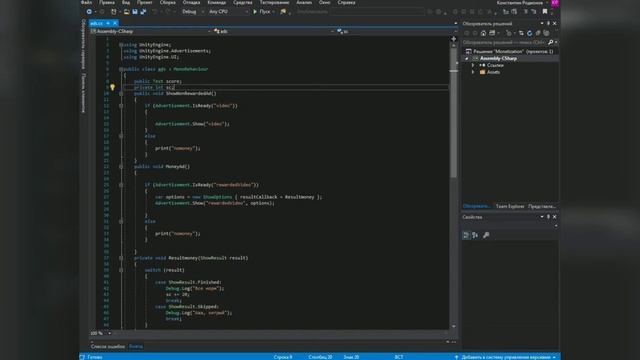Open the ads class navigation dropdown
The height and width of the screenshot is (360, 640).
(273, 31)
